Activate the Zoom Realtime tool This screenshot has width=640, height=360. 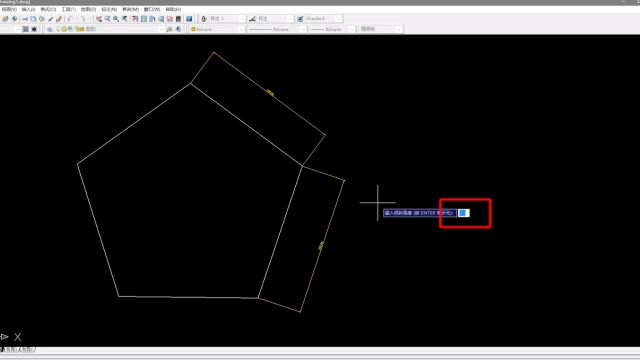point(107,19)
